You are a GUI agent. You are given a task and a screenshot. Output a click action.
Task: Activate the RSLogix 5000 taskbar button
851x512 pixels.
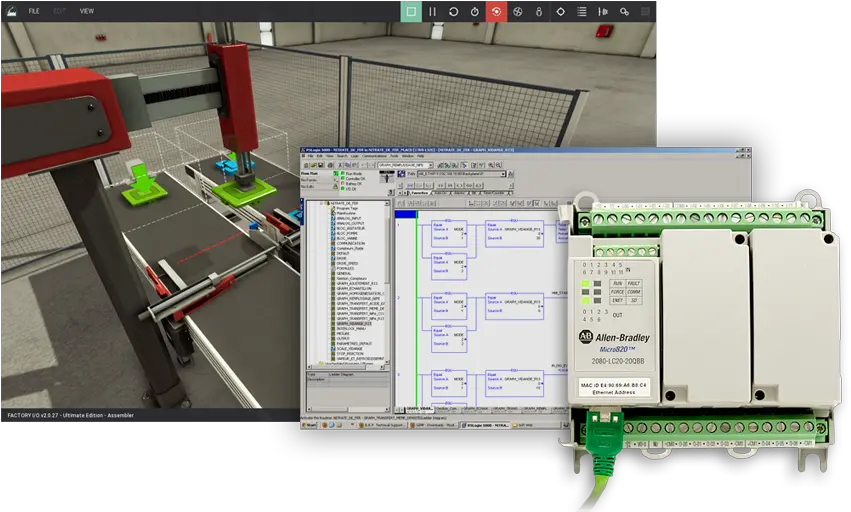(486, 425)
